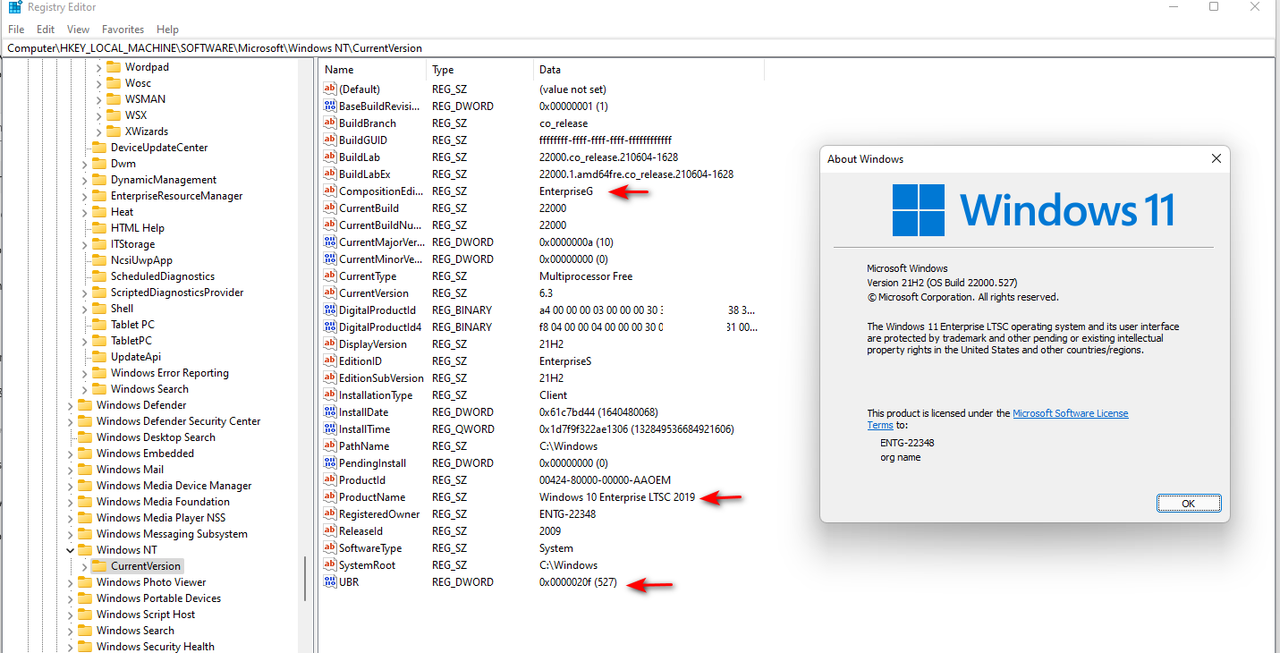The width and height of the screenshot is (1280, 653).
Task: Click the Shell folder icon
Action: [x=98, y=308]
